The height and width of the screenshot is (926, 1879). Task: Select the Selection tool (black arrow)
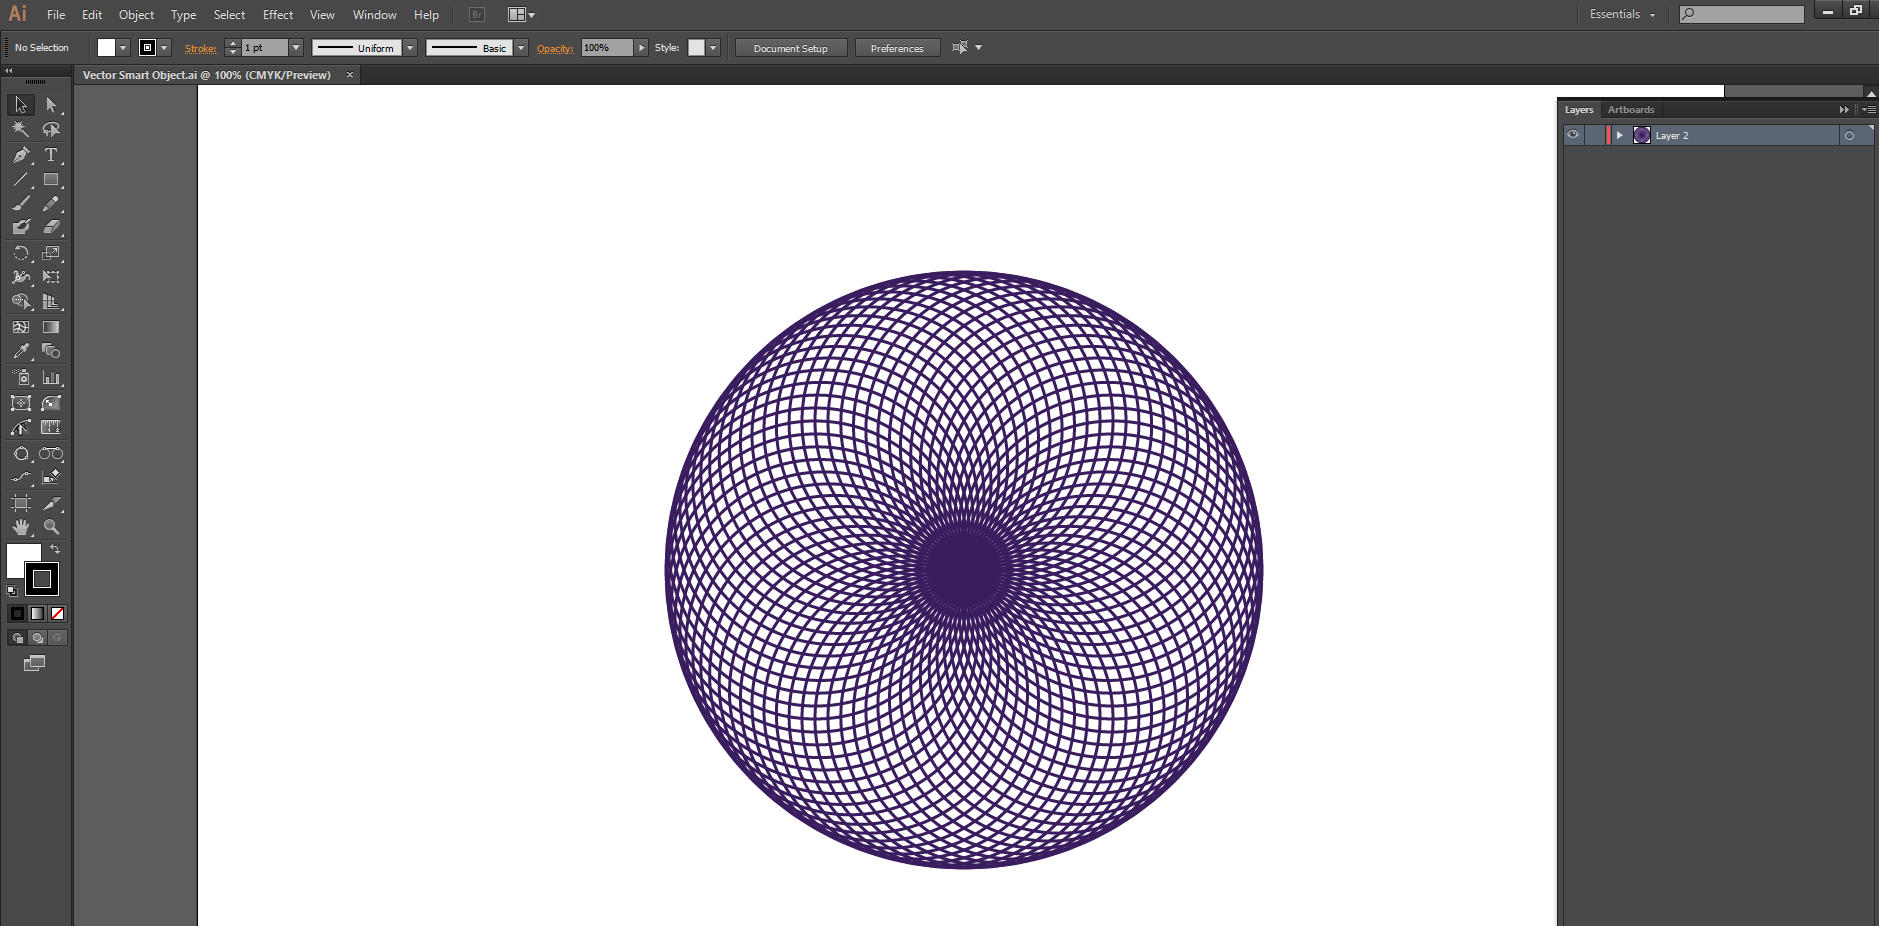click(21, 105)
